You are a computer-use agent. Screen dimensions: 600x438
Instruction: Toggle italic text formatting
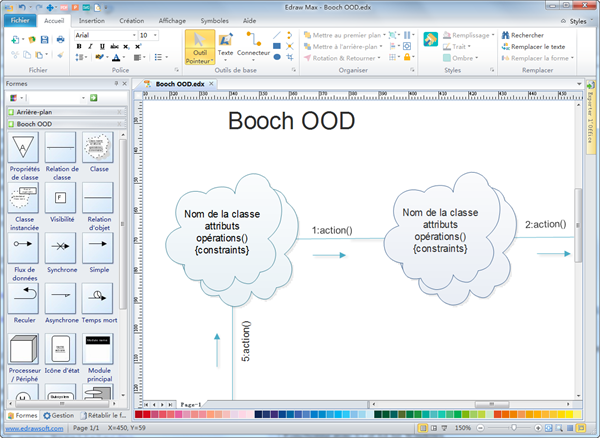click(90, 46)
